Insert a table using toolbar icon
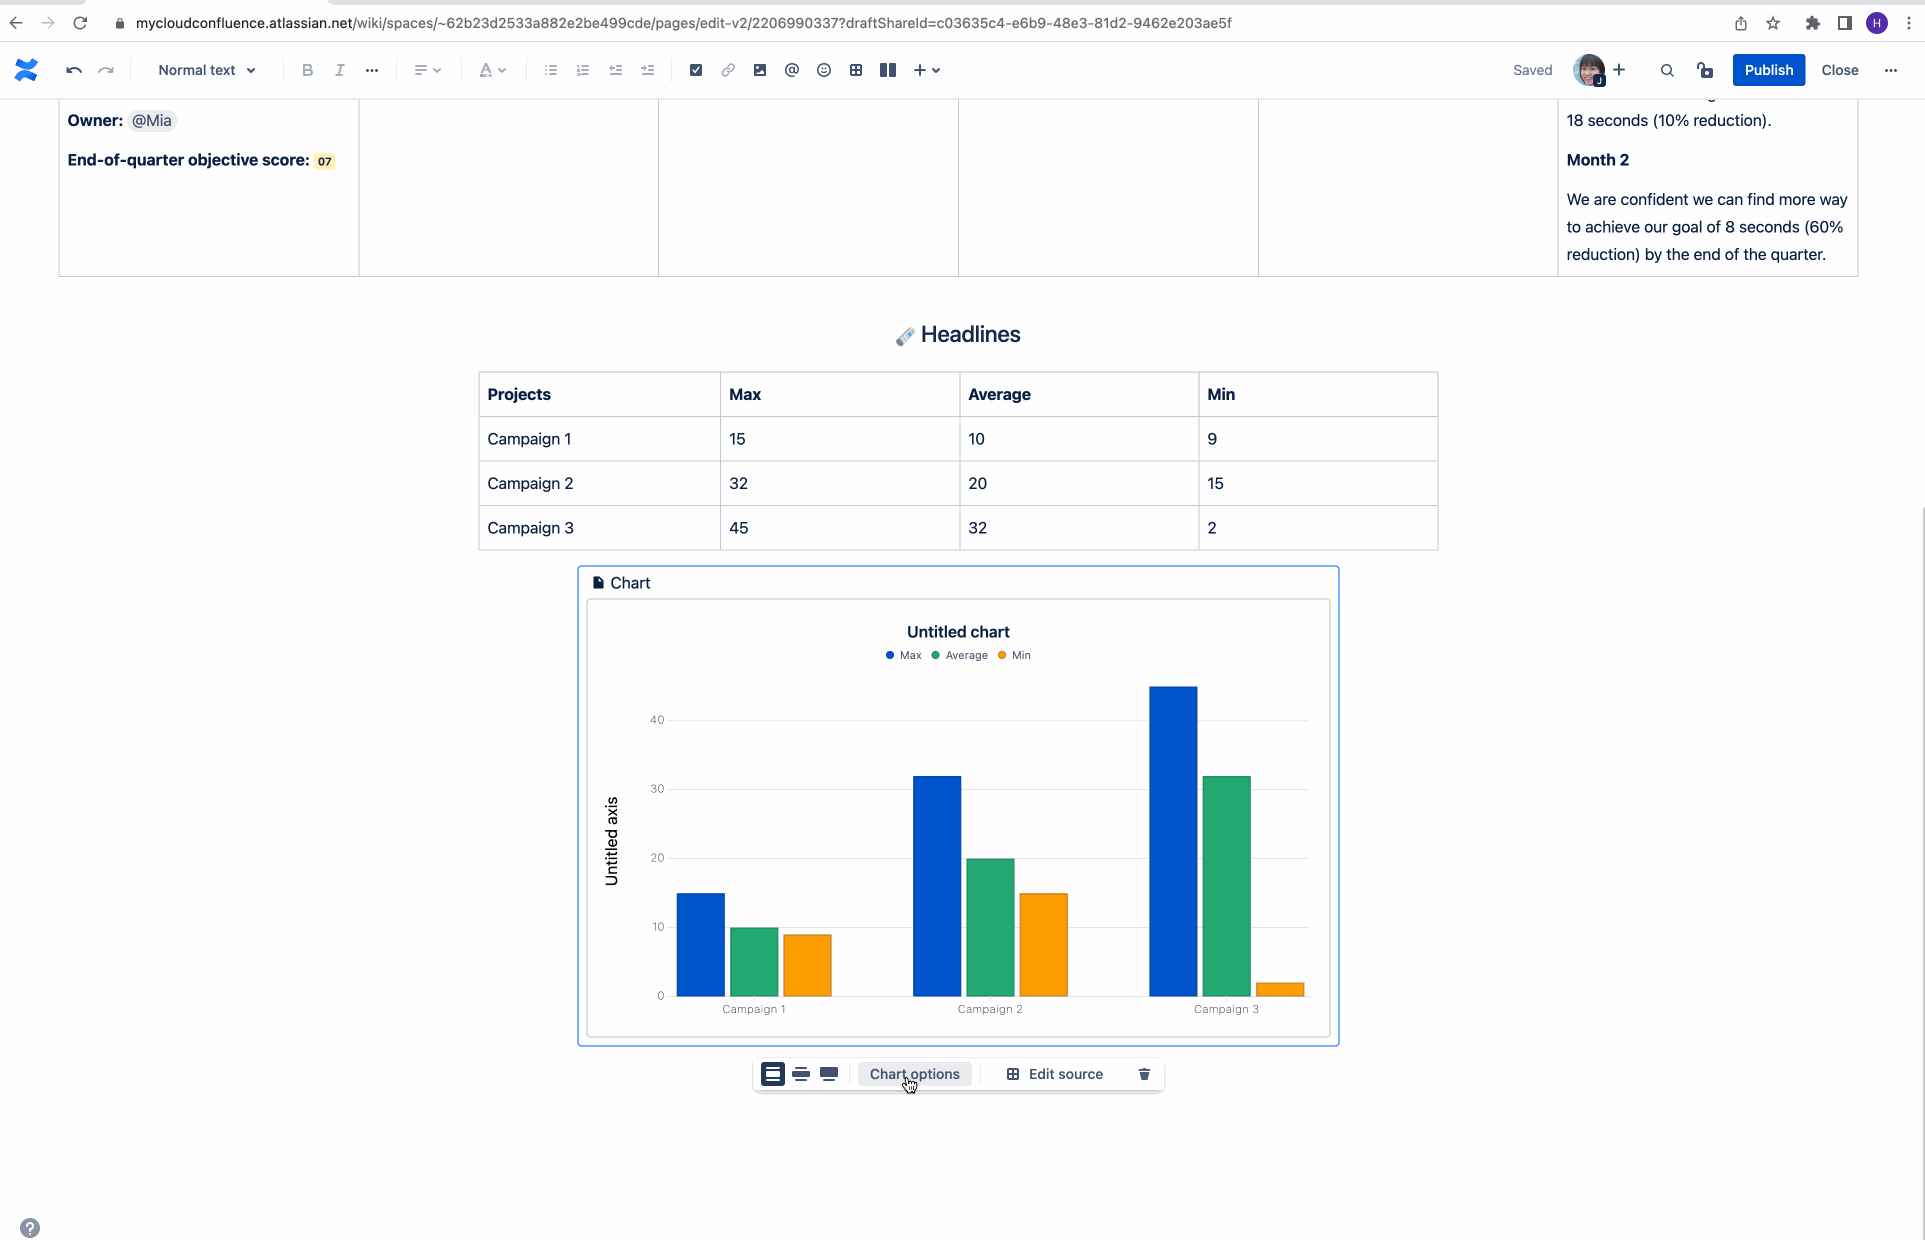Screen dimensions: 1925x1240 [x=856, y=70]
